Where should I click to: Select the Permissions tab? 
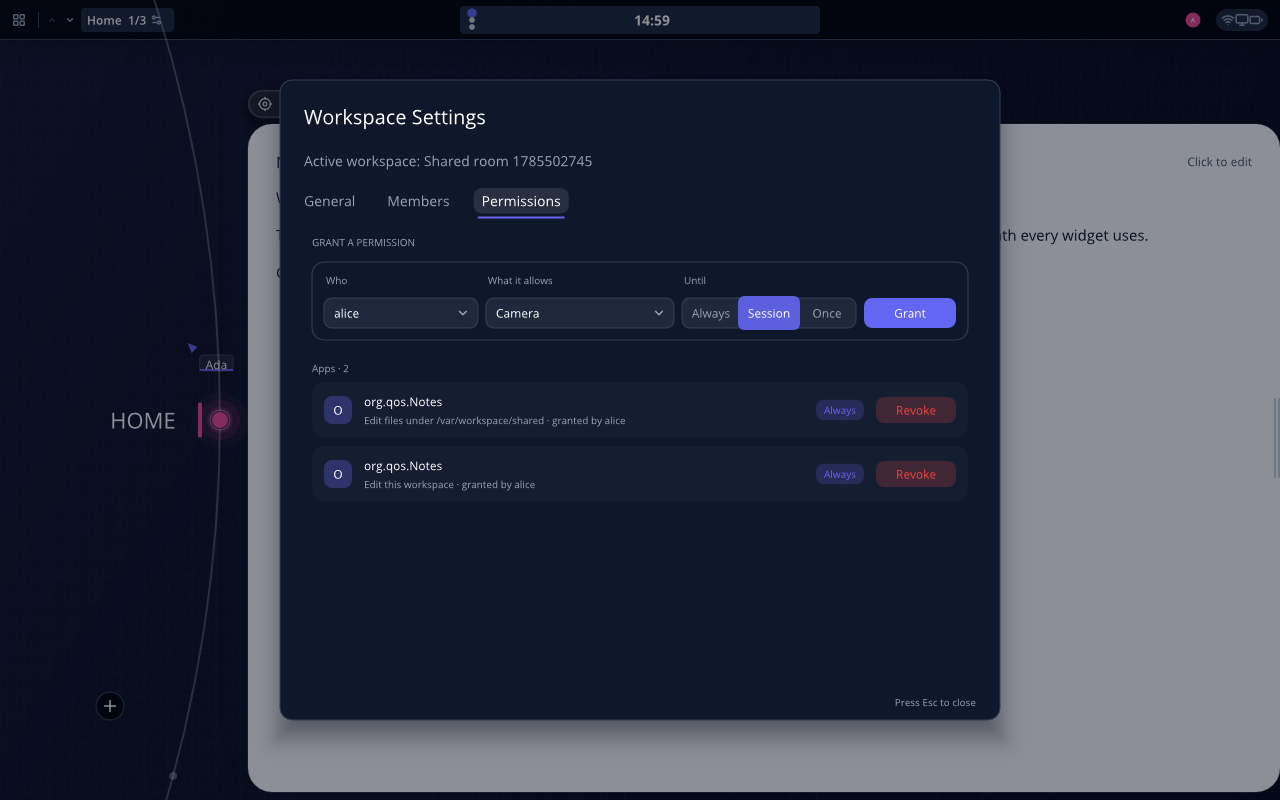pyautogui.click(x=521, y=201)
